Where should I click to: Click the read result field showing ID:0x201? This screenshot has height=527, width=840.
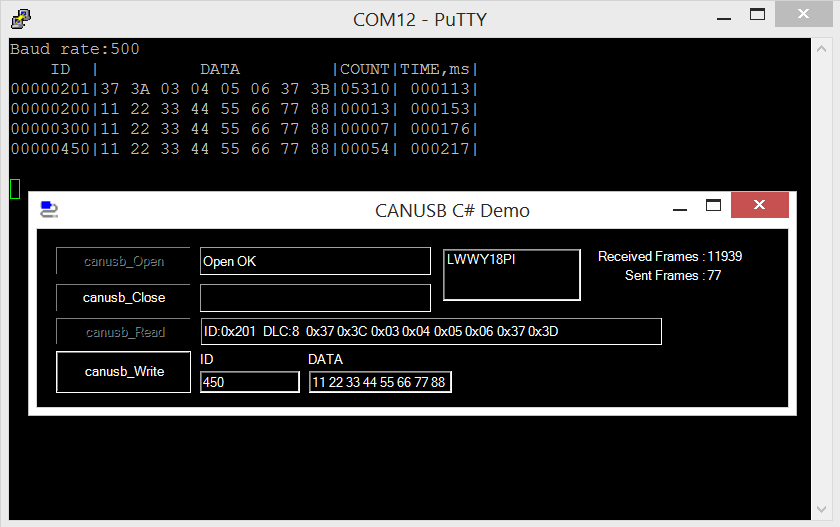click(x=431, y=332)
